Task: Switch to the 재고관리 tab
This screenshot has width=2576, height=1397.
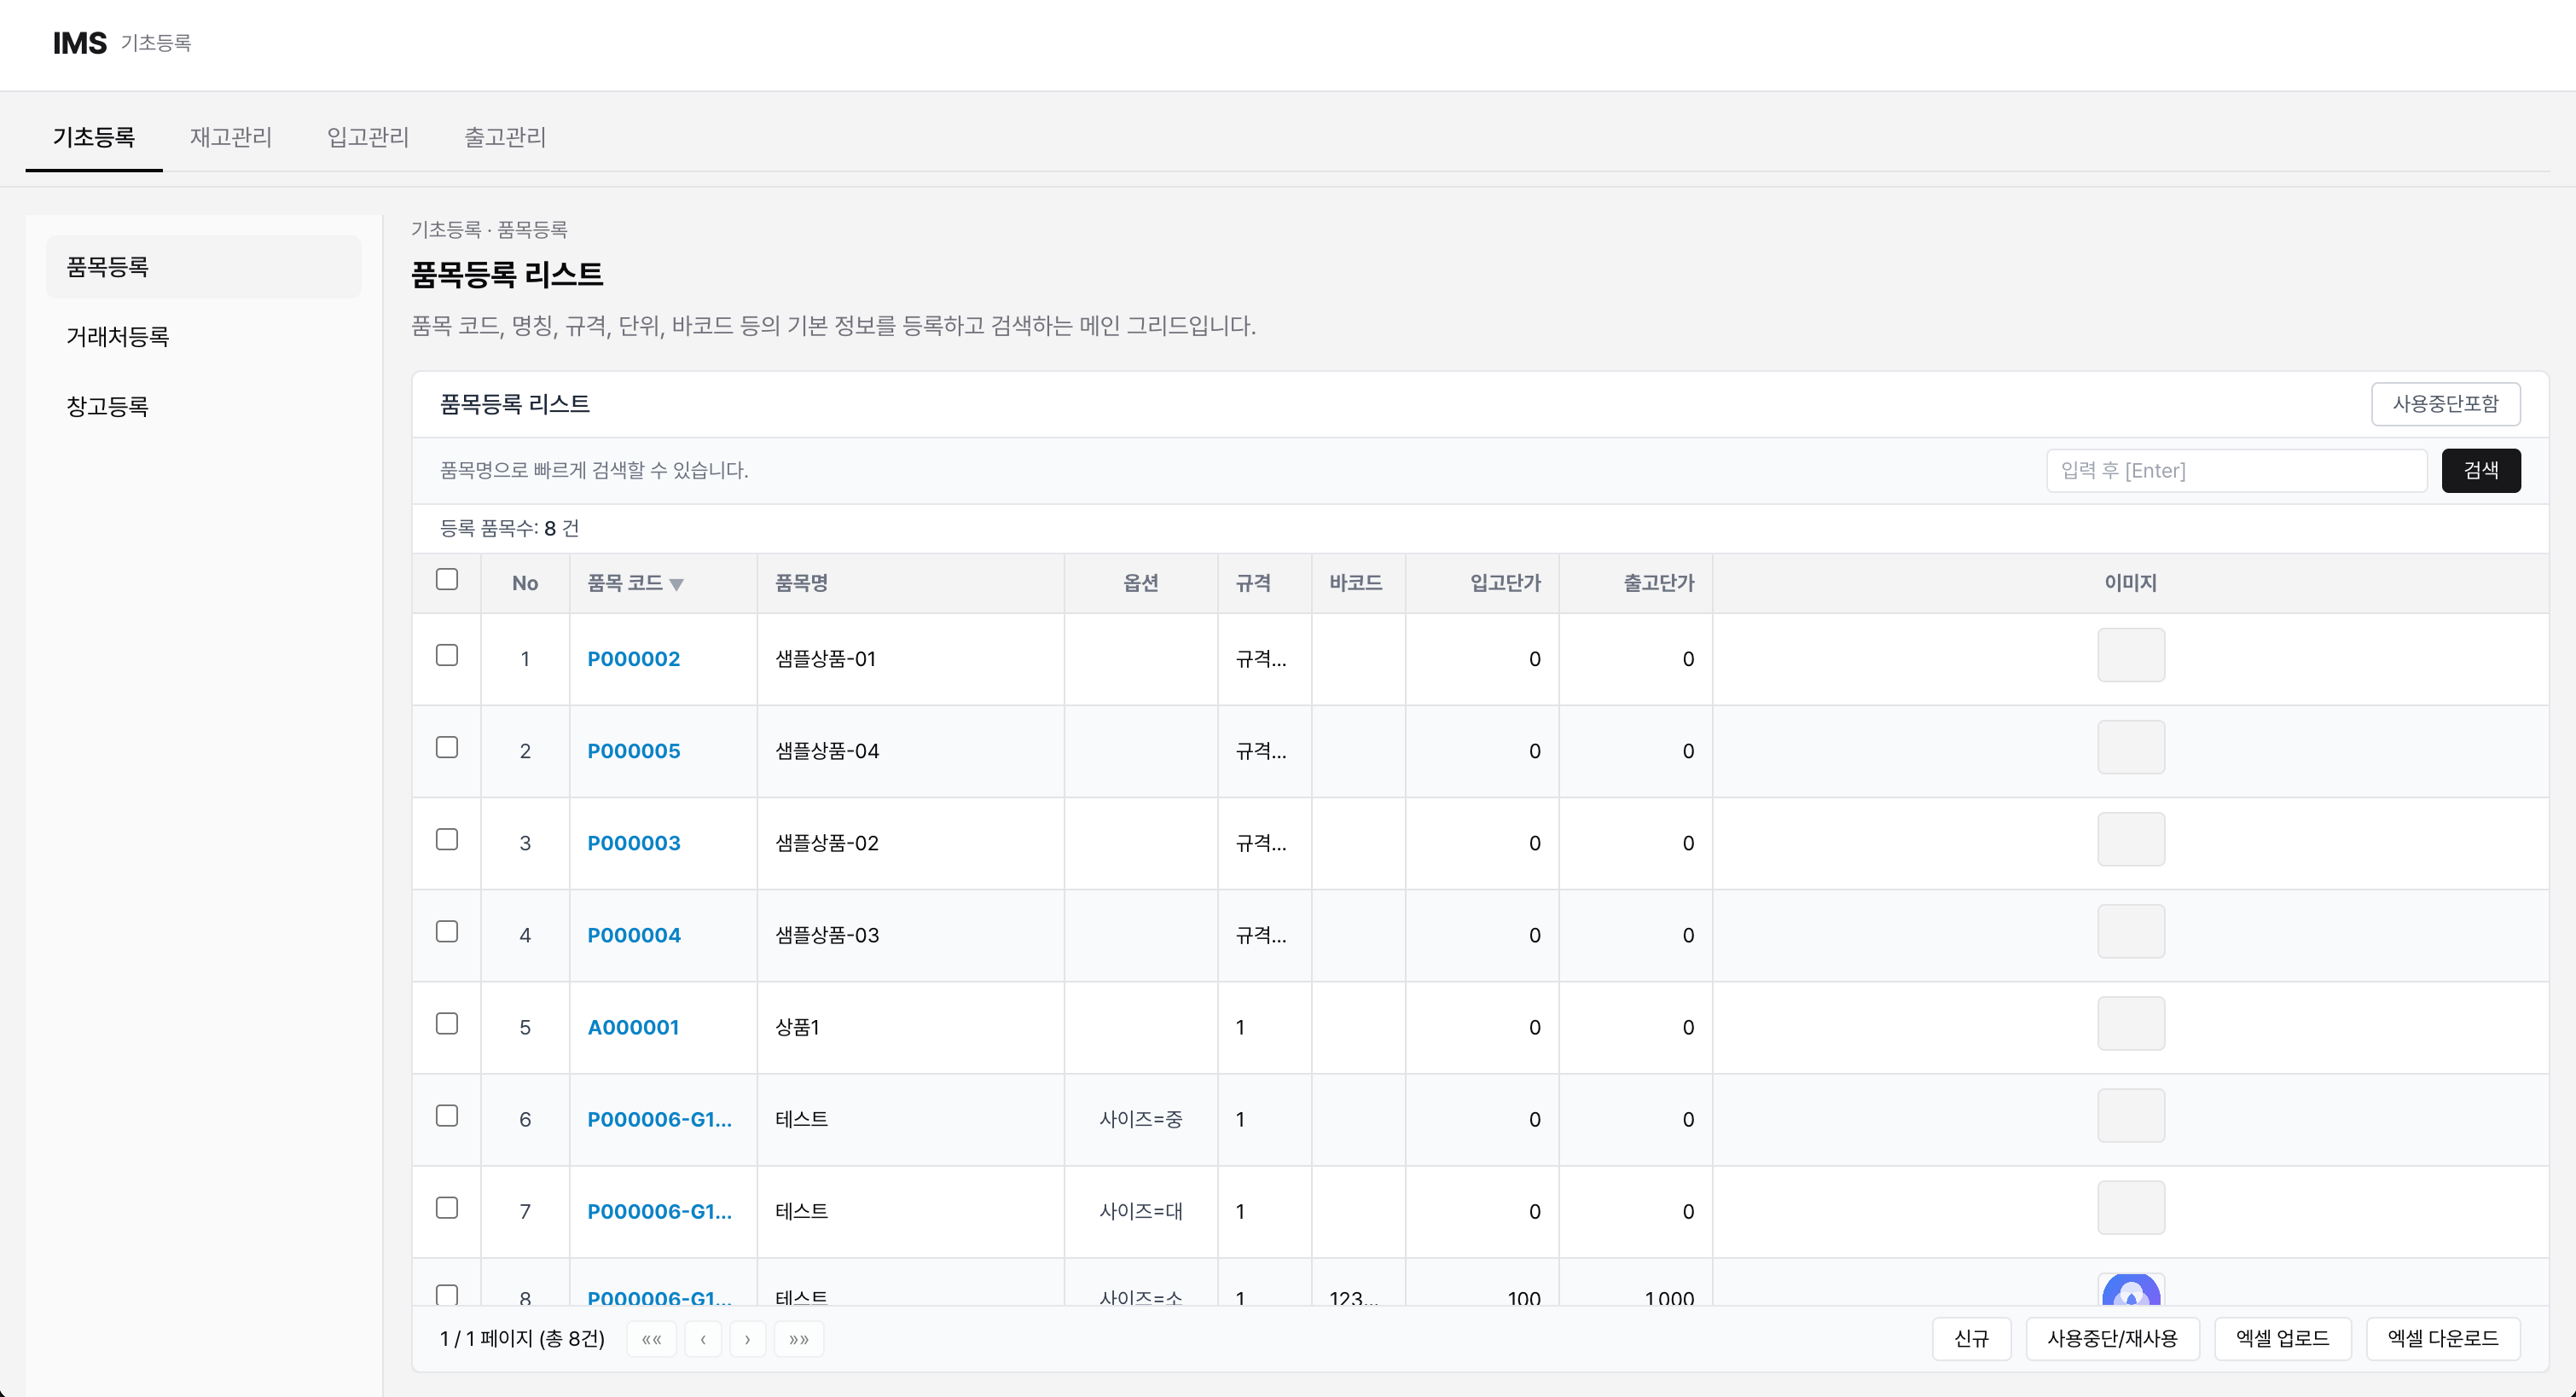Action: [x=231, y=137]
